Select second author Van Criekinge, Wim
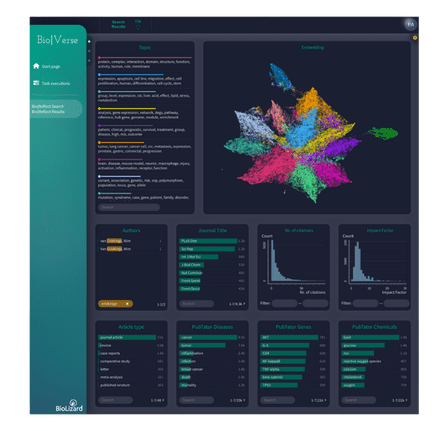This screenshot has height=431, width=446. (131, 249)
